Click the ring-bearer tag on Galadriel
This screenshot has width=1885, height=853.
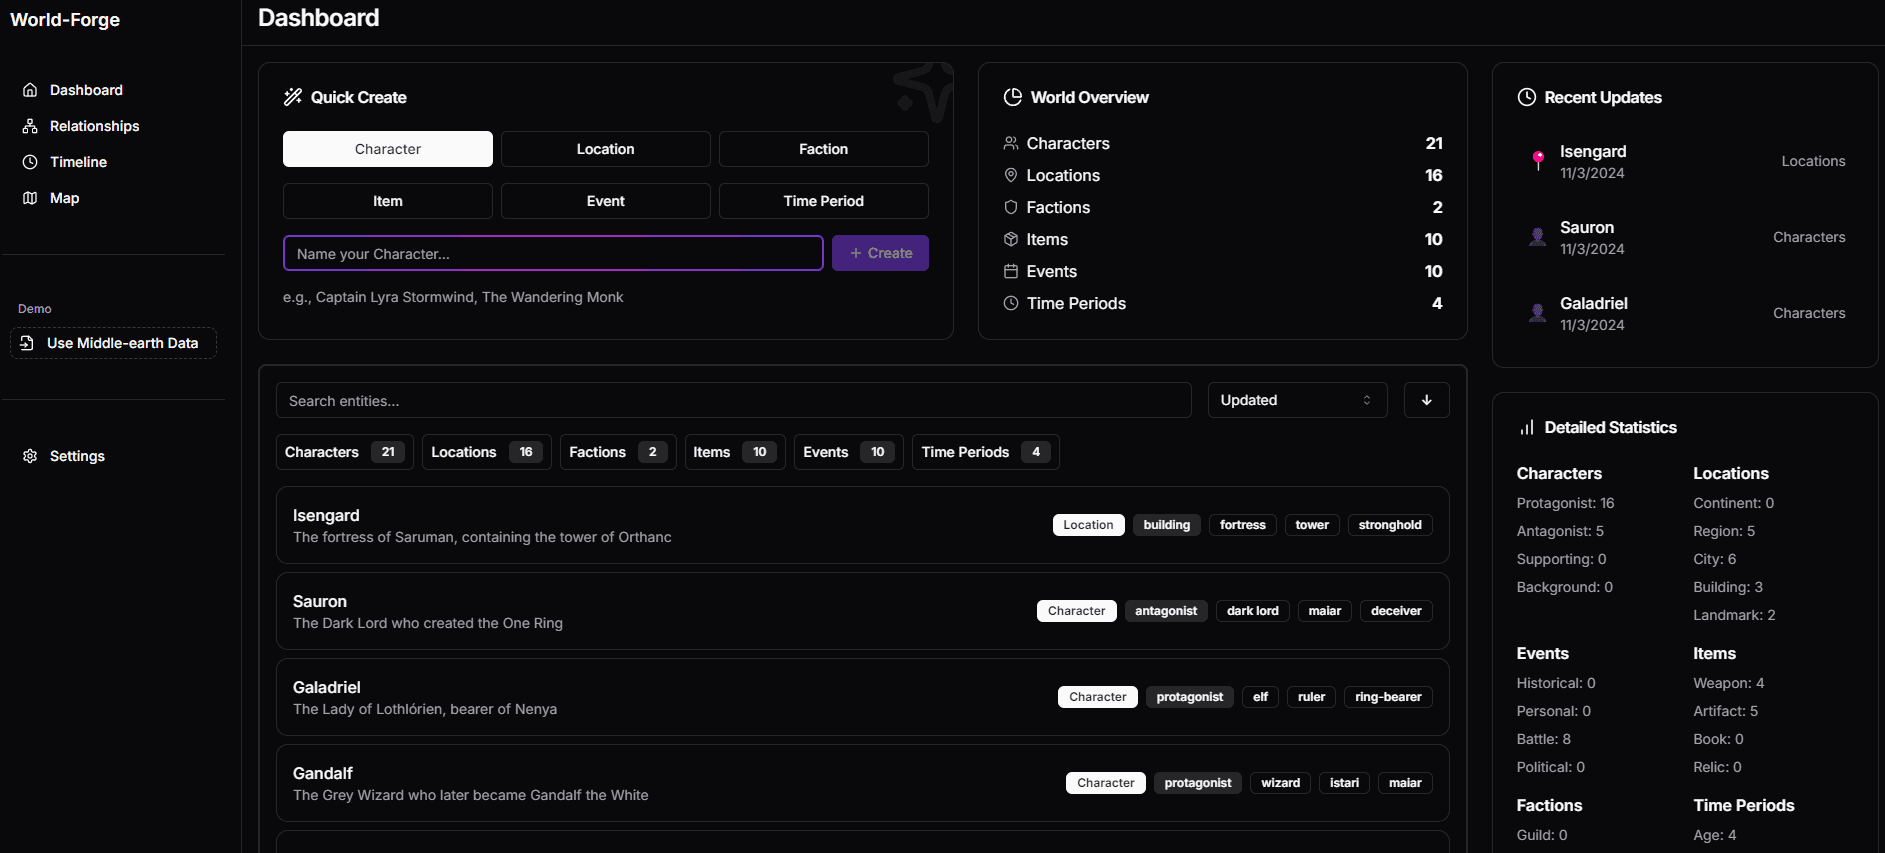coord(1388,697)
